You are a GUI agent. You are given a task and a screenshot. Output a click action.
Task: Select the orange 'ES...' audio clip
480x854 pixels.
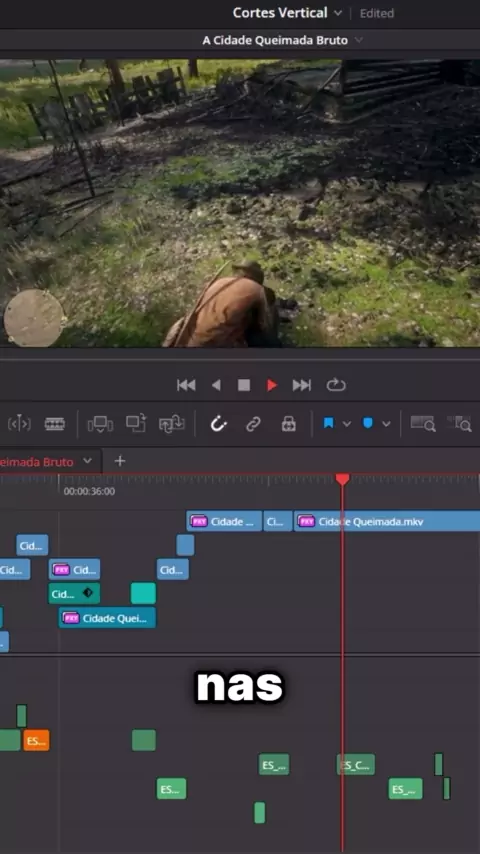tap(37, 741)
